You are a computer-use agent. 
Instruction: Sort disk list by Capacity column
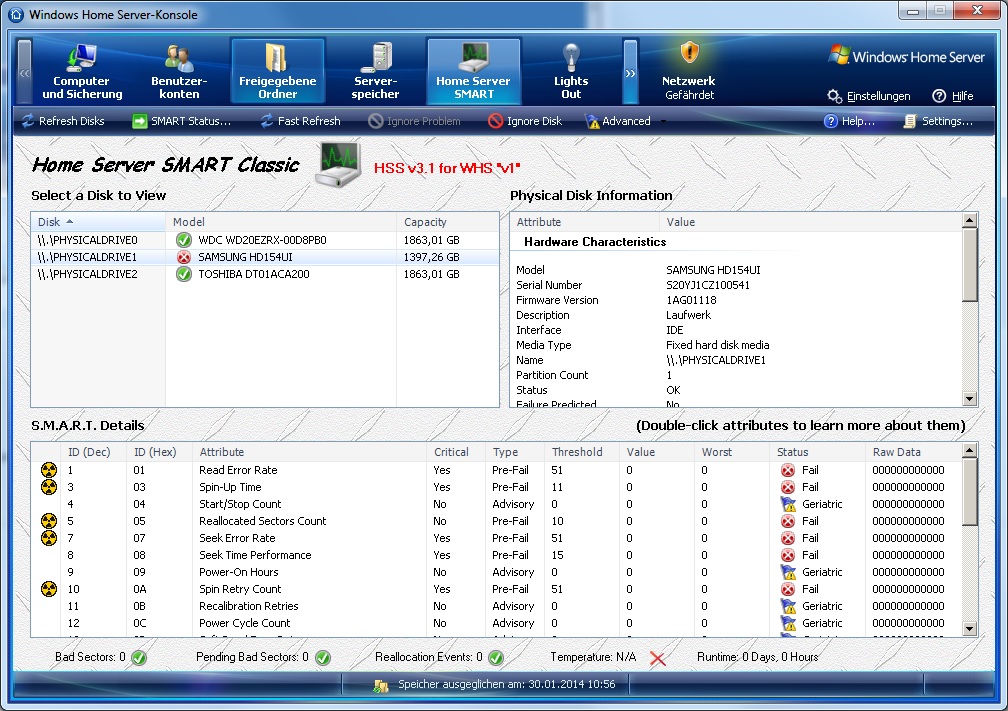(x=447, y=222)
